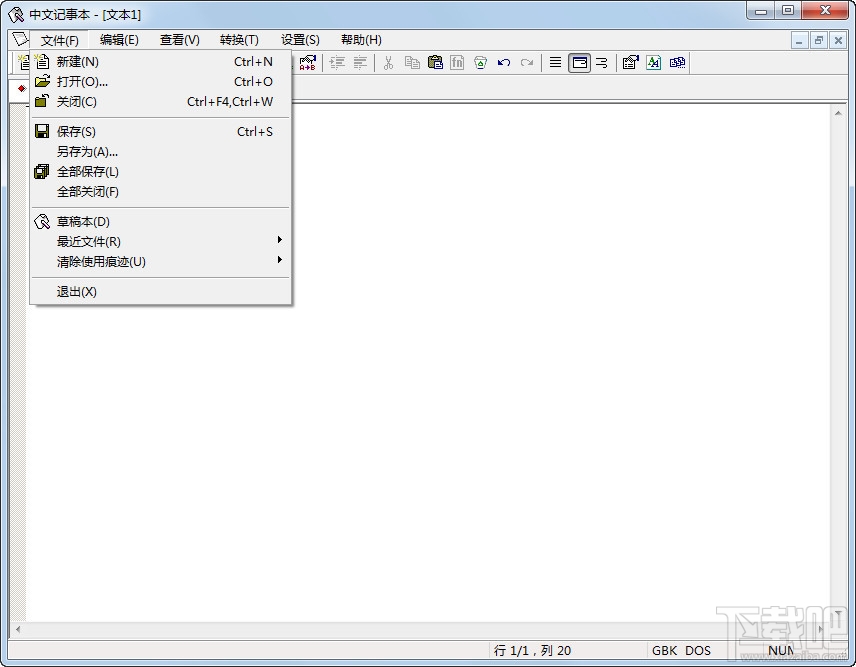Select 另存为(A)... menu entry
856x667 pixels.
(160, 152)
